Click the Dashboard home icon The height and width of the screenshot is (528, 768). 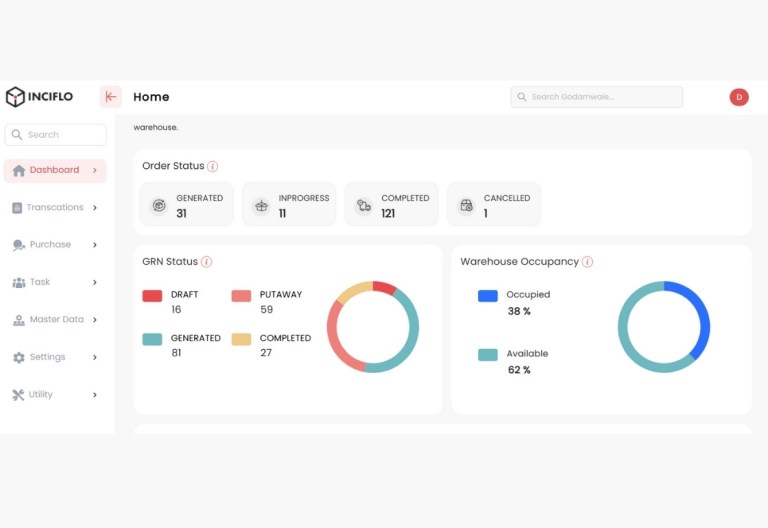[19, 170]
